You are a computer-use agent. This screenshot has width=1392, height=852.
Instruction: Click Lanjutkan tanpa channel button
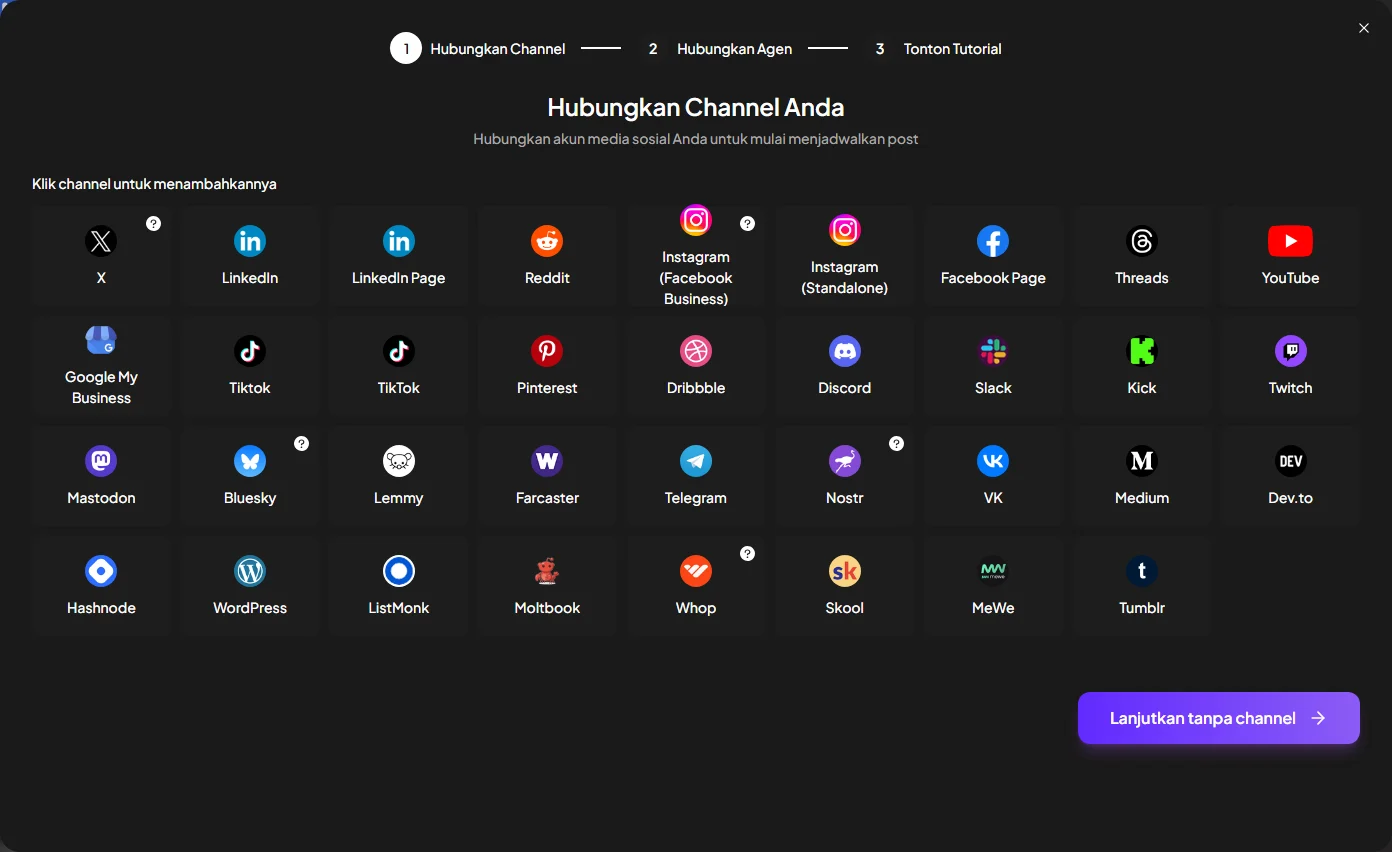click(x=1219, y=718)
